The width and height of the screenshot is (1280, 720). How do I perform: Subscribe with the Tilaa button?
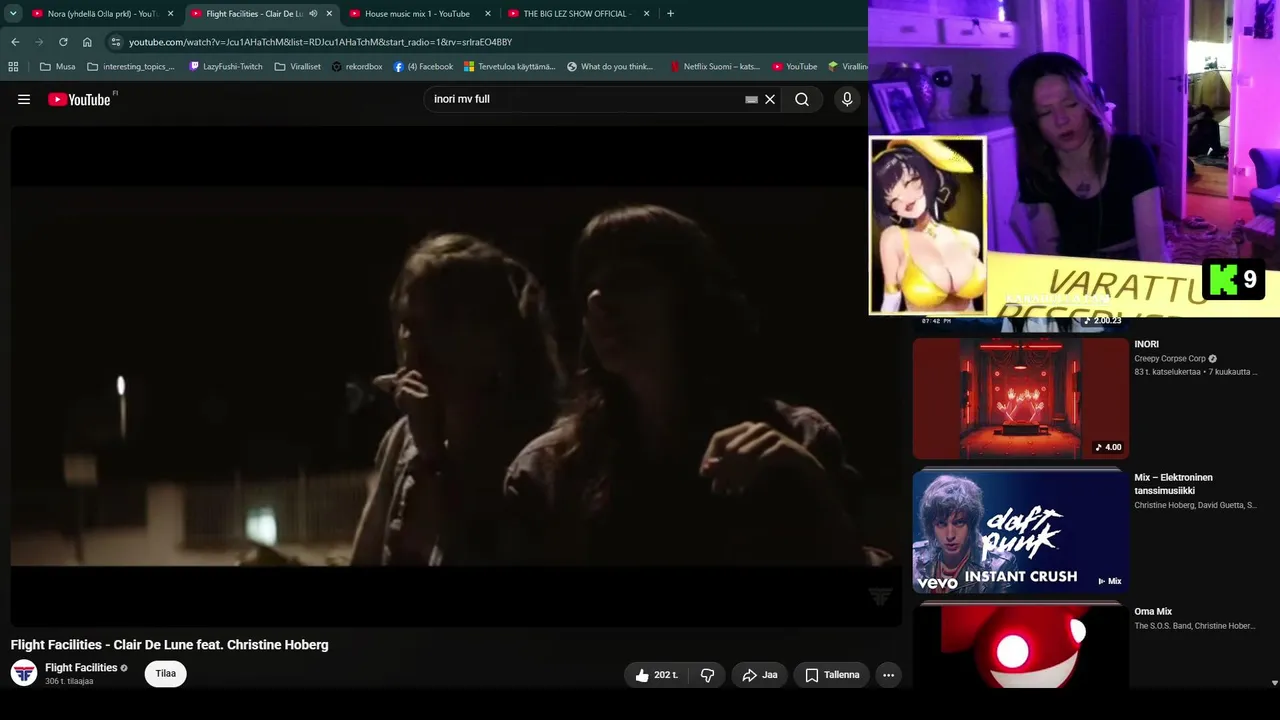166,674
